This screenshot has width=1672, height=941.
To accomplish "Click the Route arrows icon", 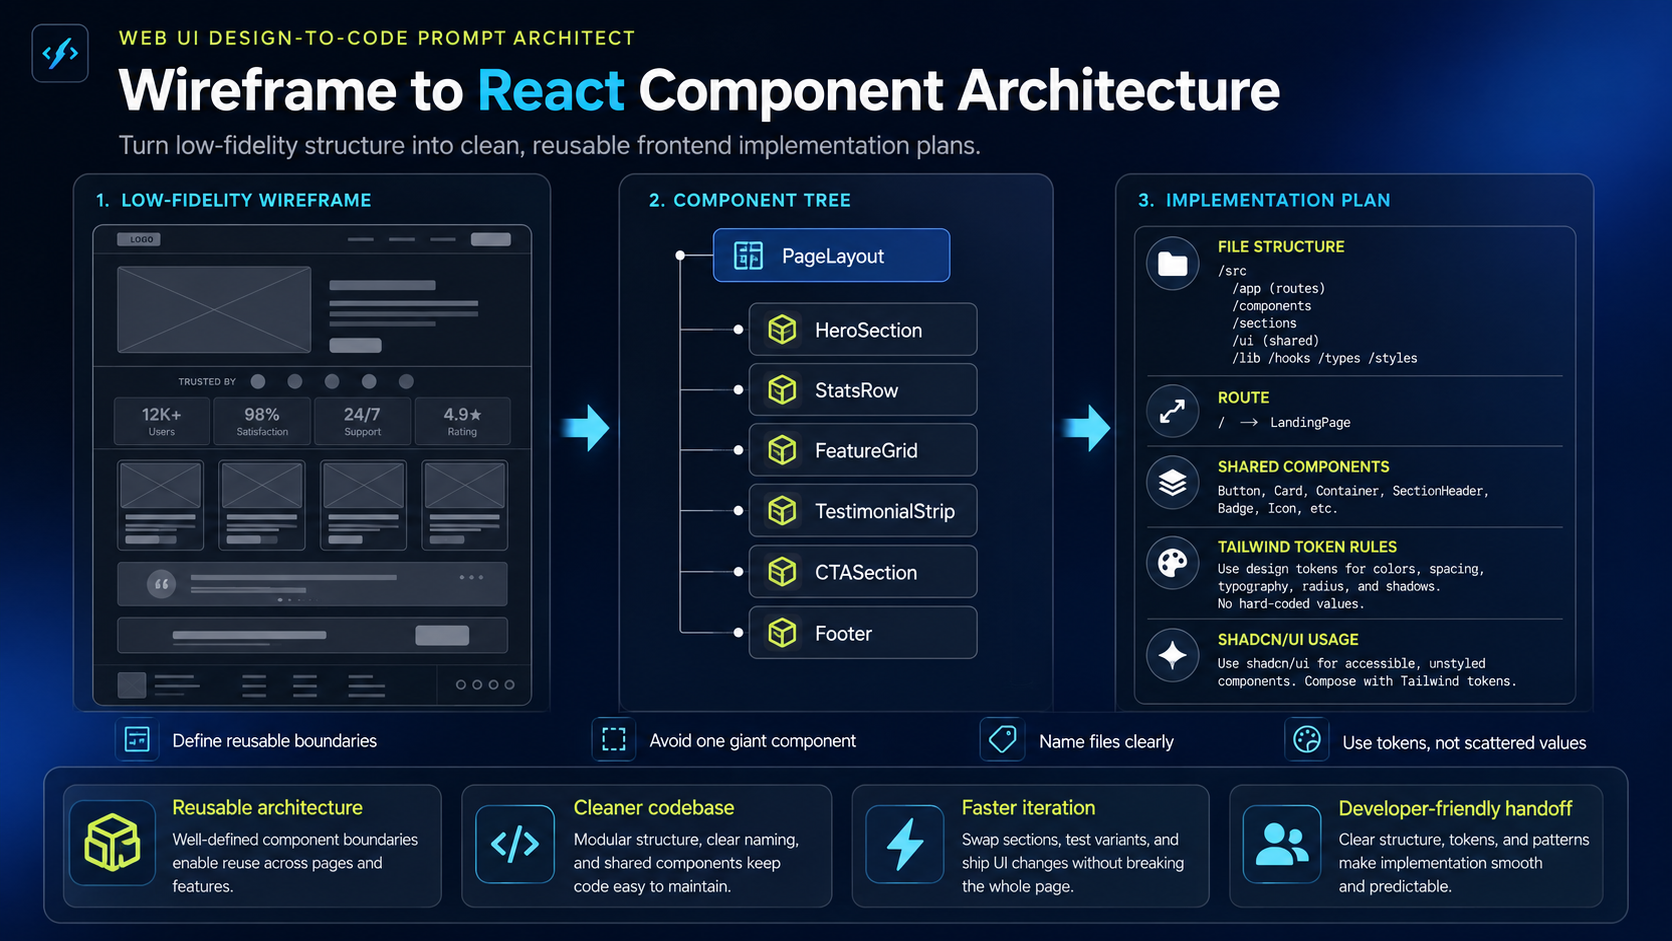I will [1172, 410].
